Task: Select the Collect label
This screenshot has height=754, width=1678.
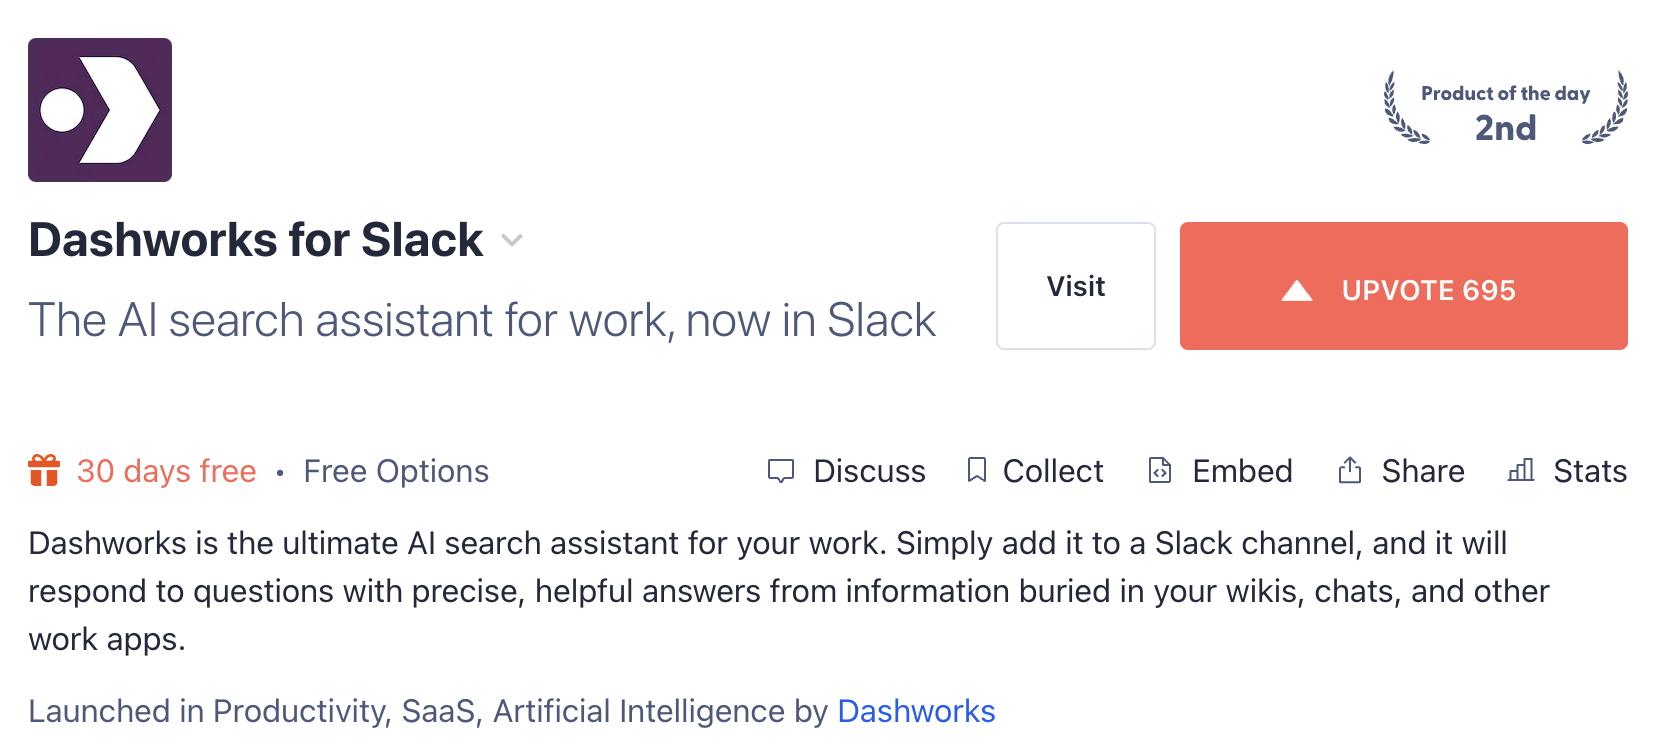Action: [1053, 471]
